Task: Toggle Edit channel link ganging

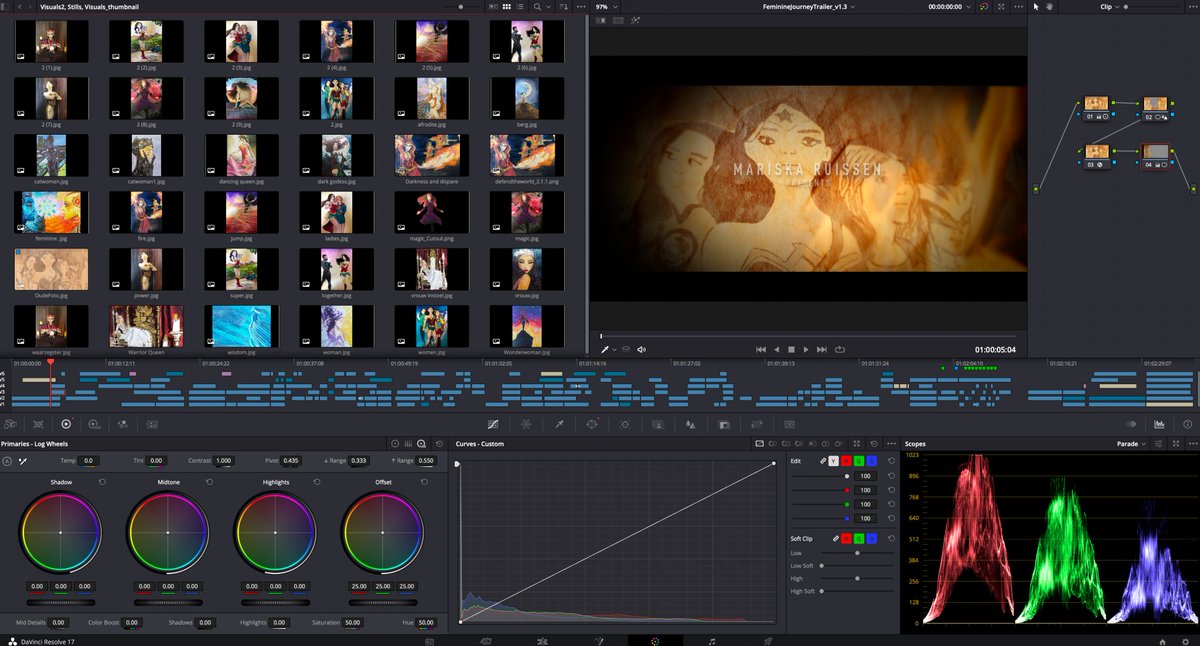Action: (x=823, y=461)
